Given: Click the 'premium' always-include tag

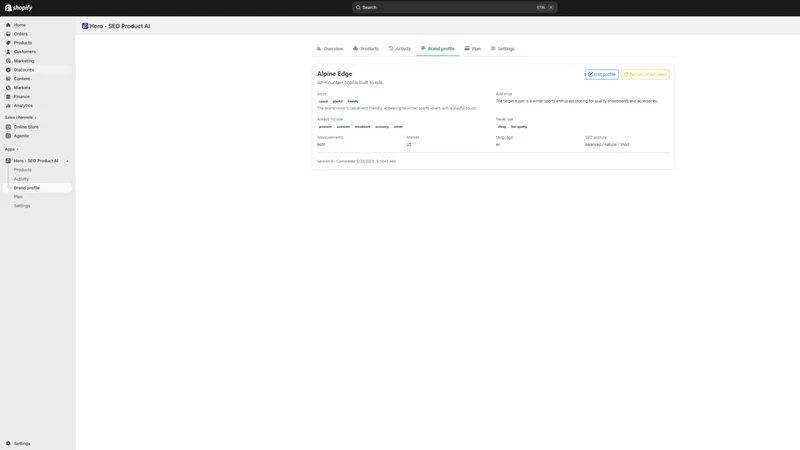Looking at the screenshot, I should tap(326, 127).
